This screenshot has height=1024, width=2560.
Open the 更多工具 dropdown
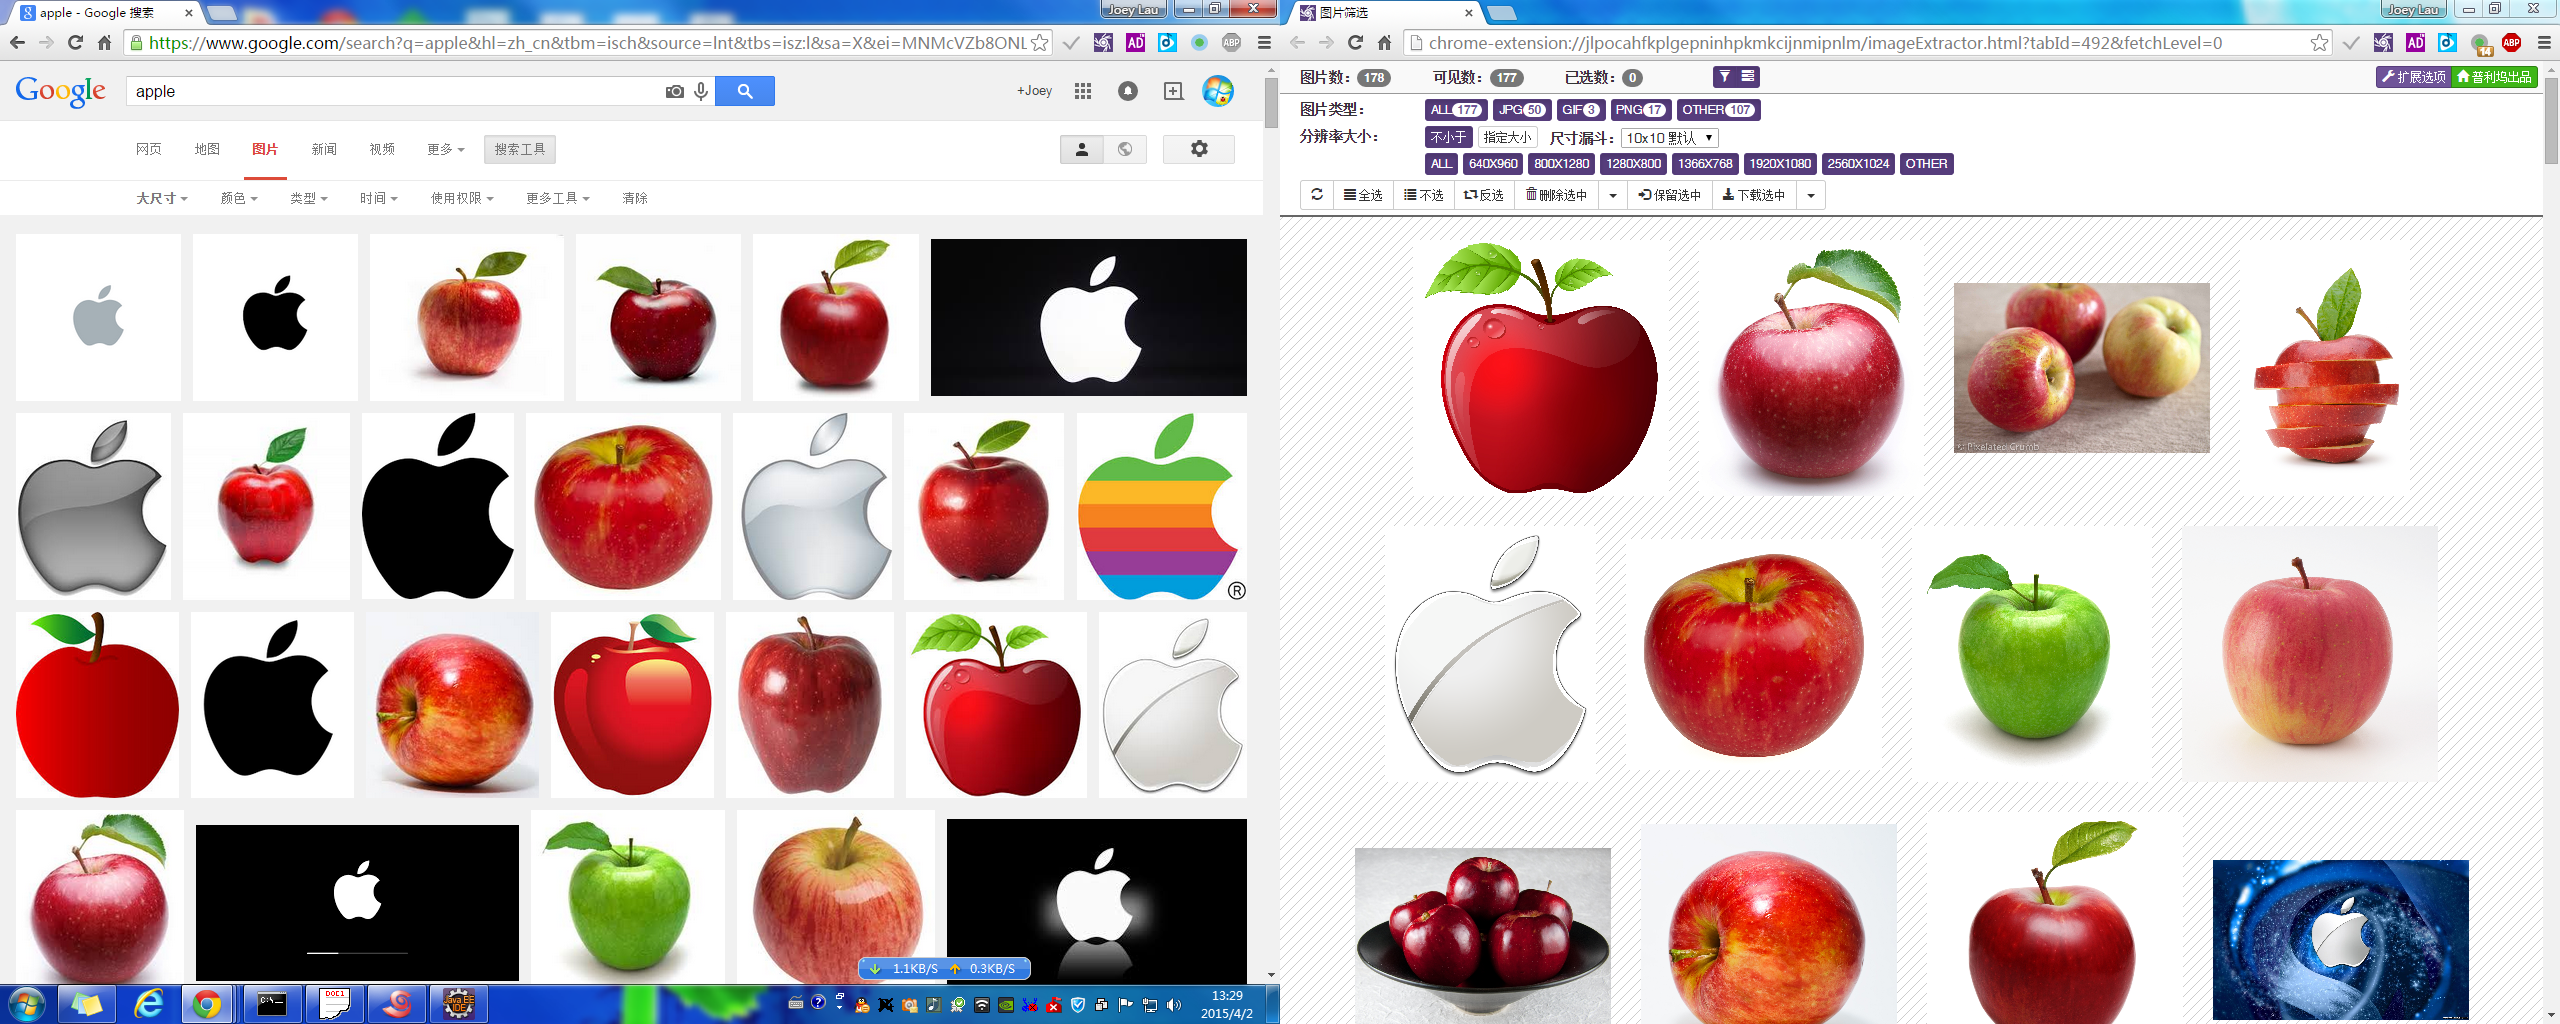pos(558,198)
